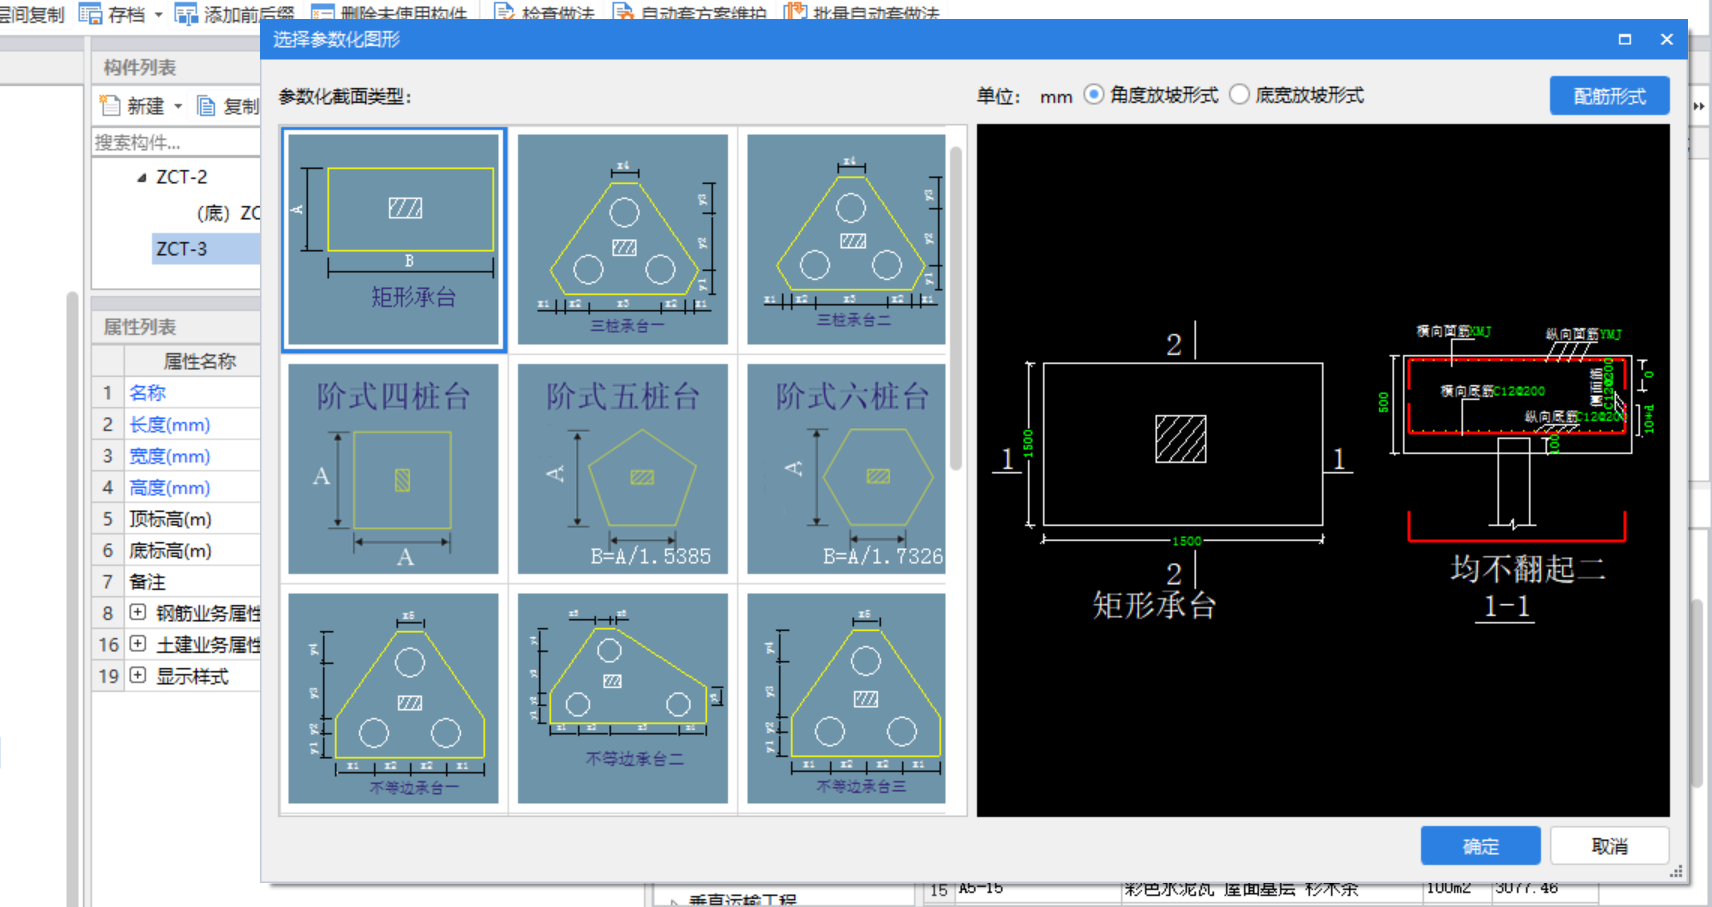This screenshot has height=907, width=1712.
Task: Maximize the 选择参数化图形 dialog
Action: [1624, 39]
